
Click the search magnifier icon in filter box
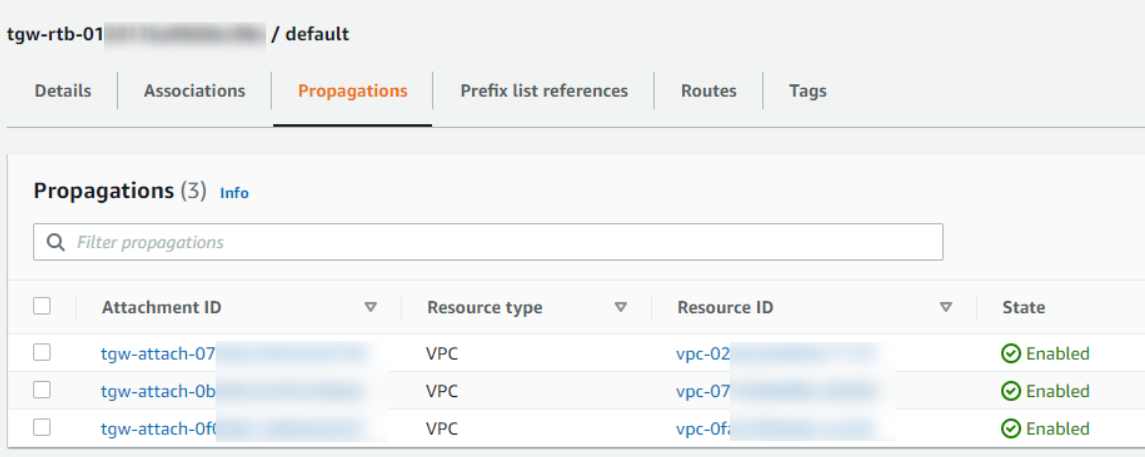click(56, 242)
